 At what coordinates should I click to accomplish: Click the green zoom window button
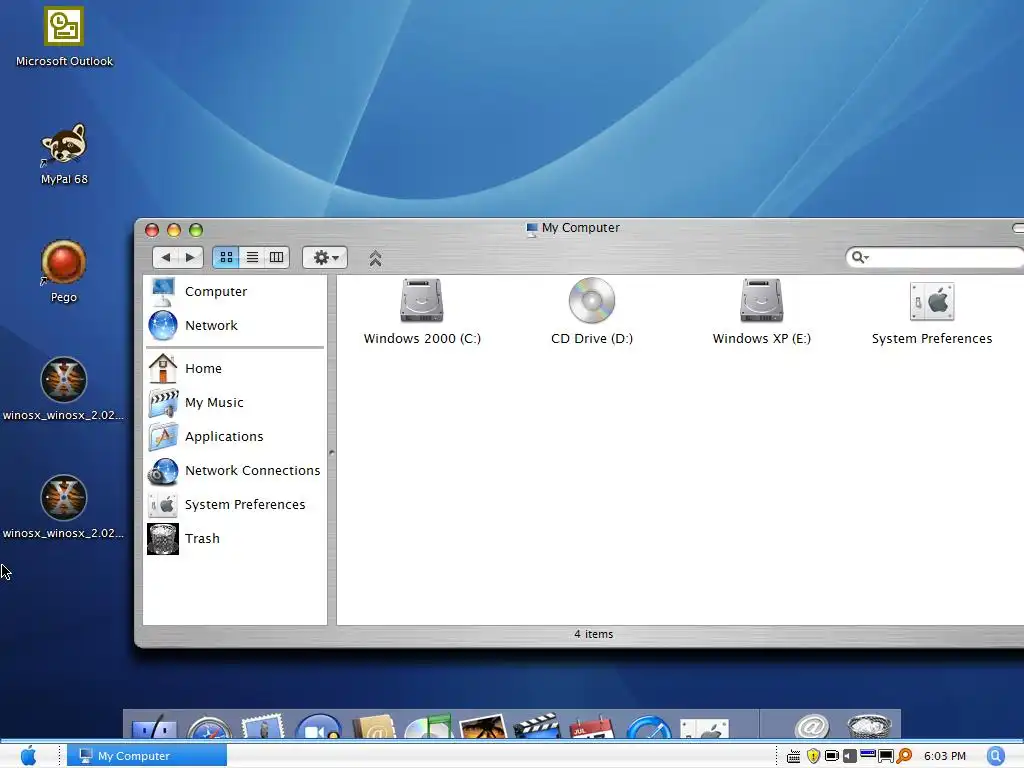[196, 230]
